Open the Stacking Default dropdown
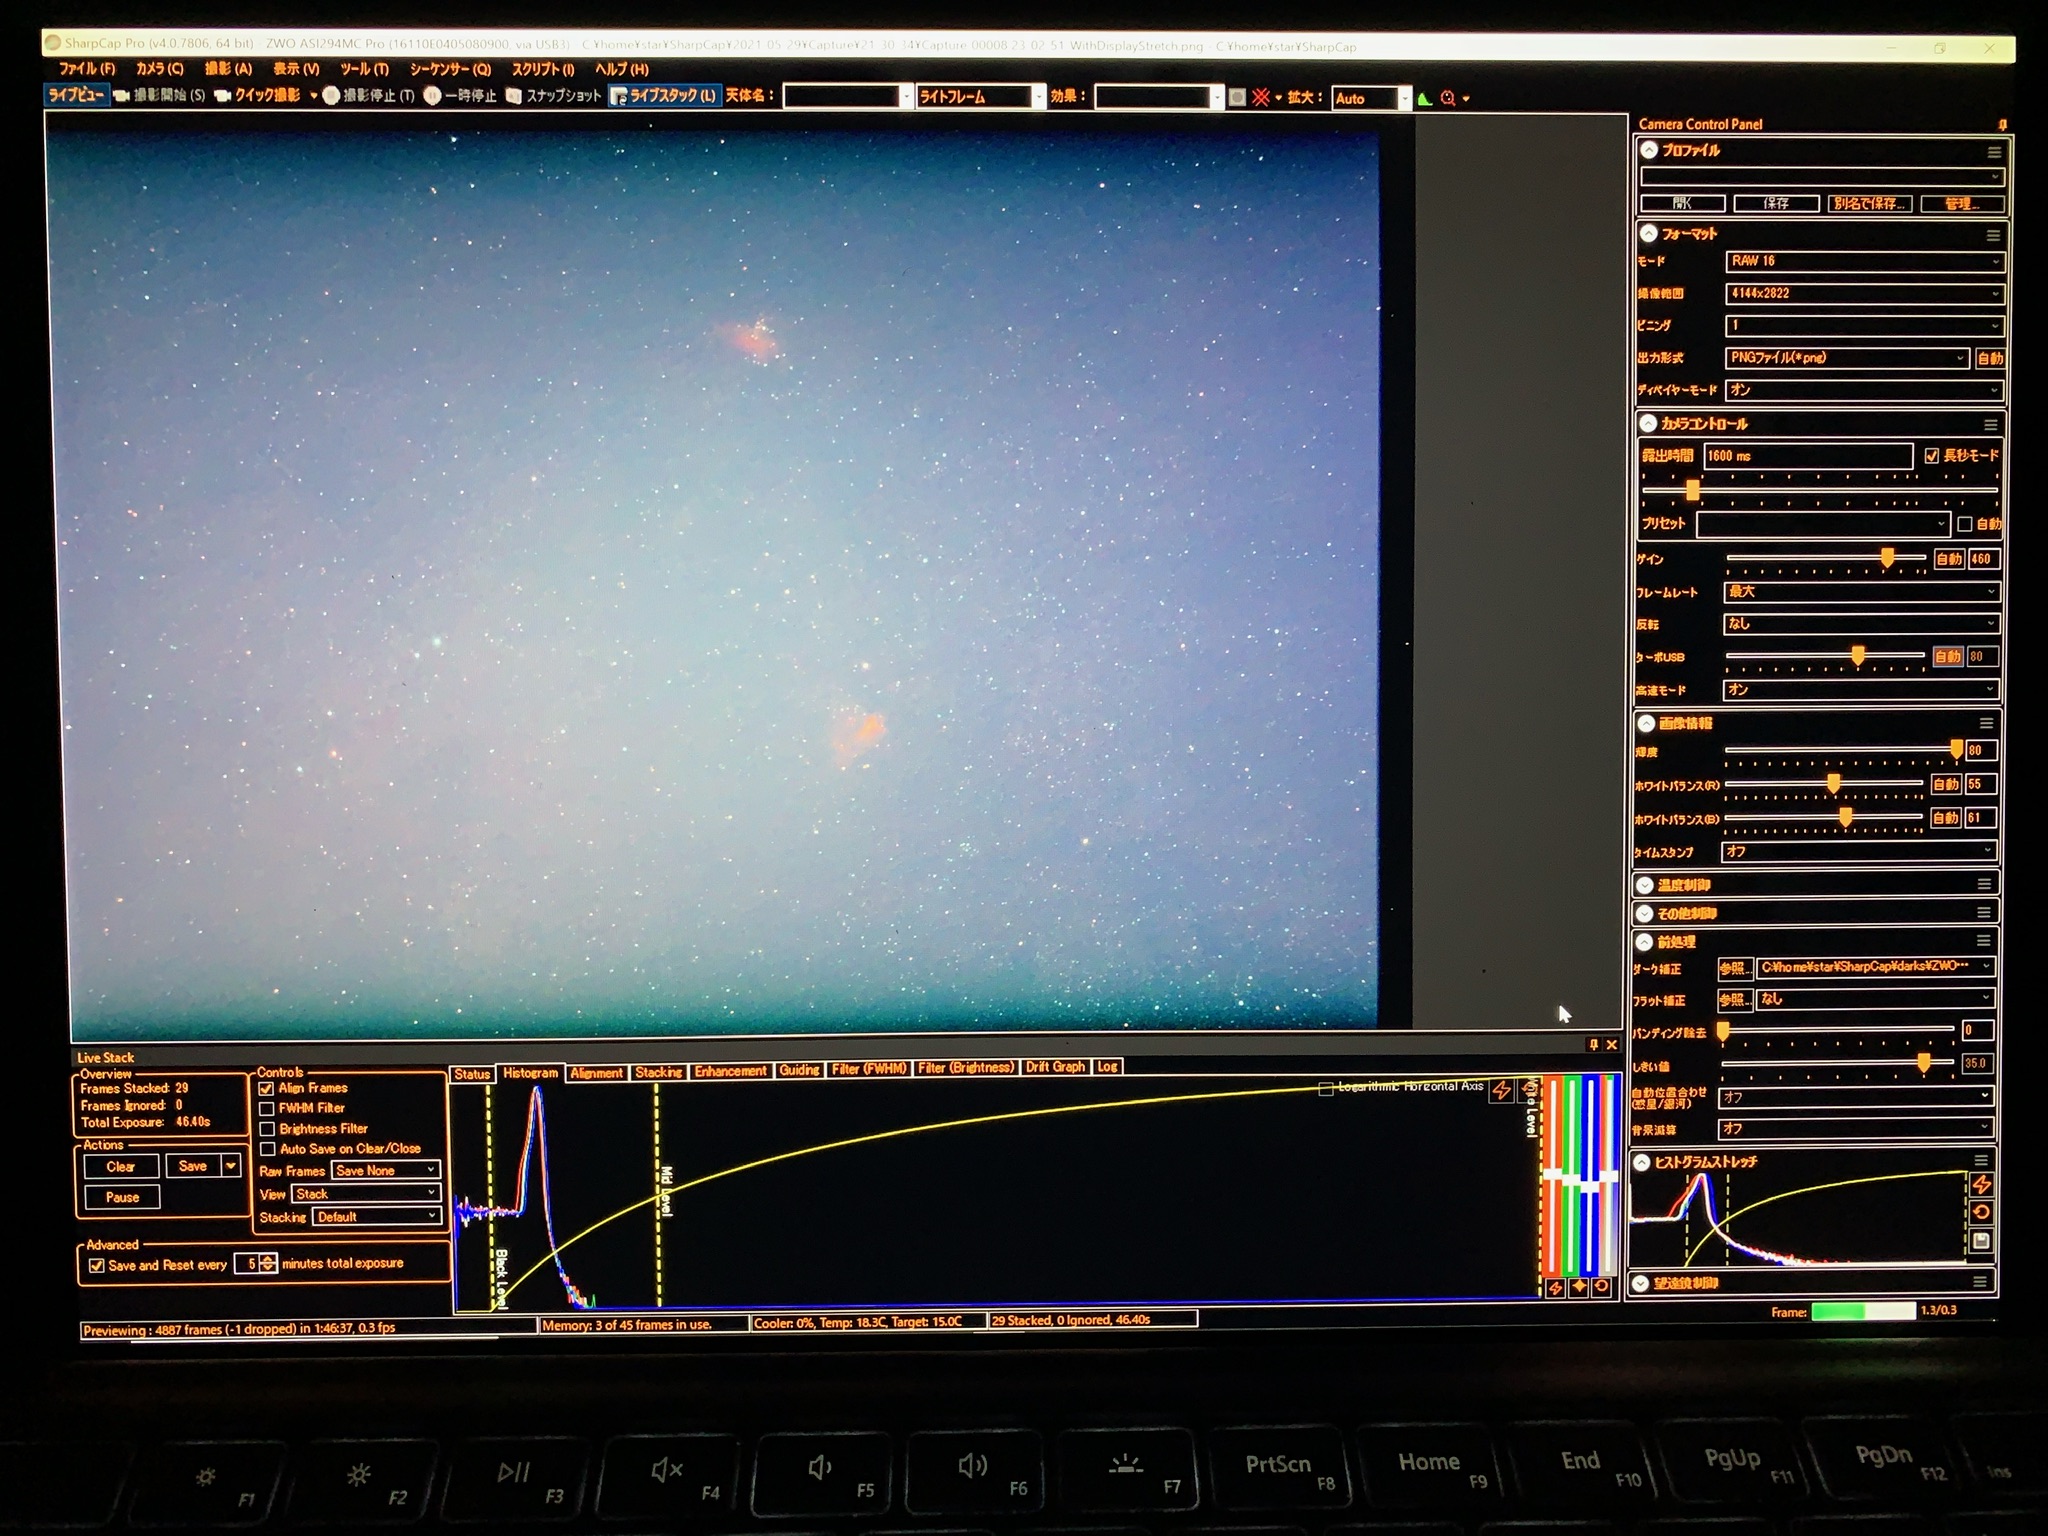The height and width of the screenshot is (1536, 2048). 377,1217
